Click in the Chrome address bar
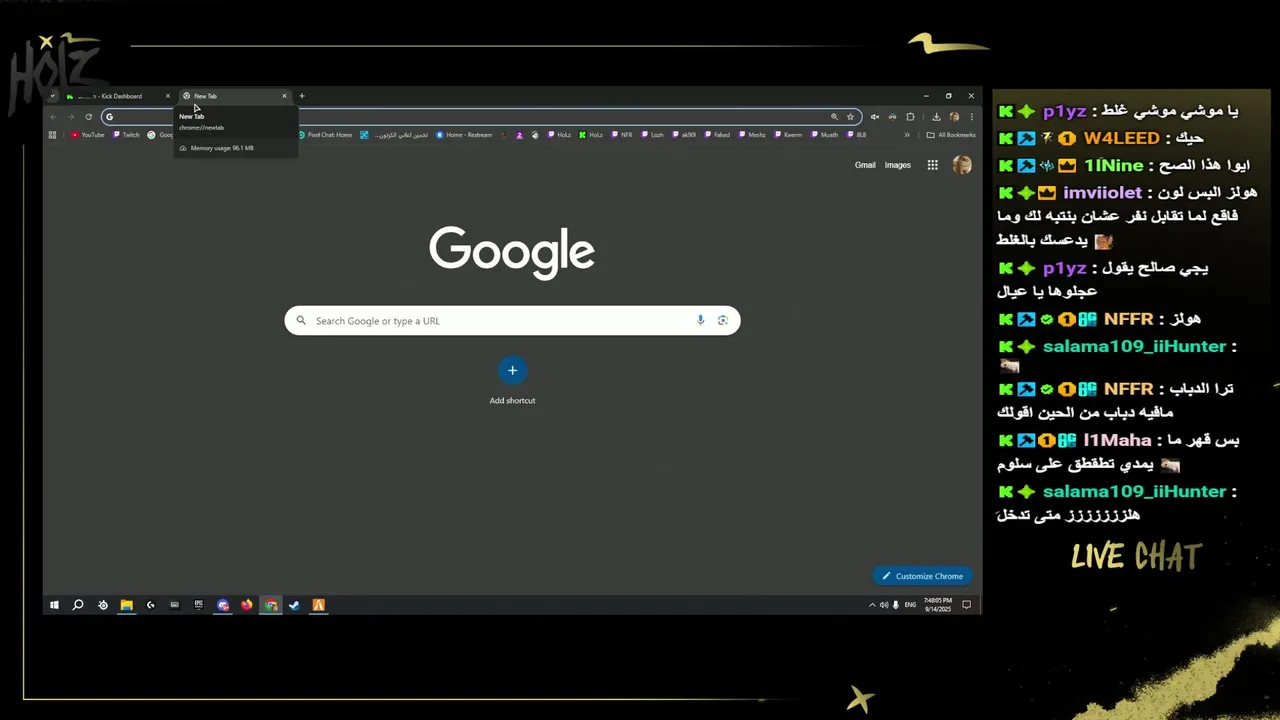This screenshot has width=1280, height=720. point(480,117)
